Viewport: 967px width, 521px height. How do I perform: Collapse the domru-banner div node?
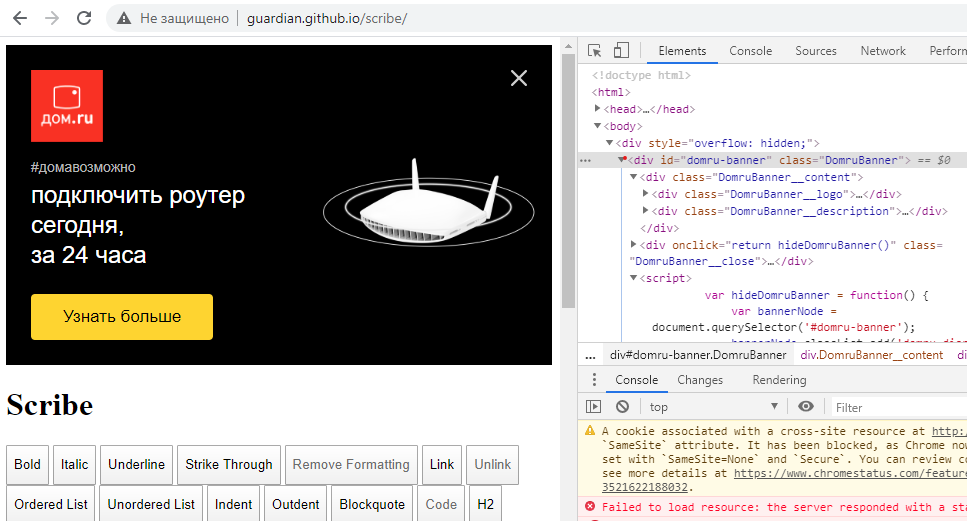coord(621,160)
